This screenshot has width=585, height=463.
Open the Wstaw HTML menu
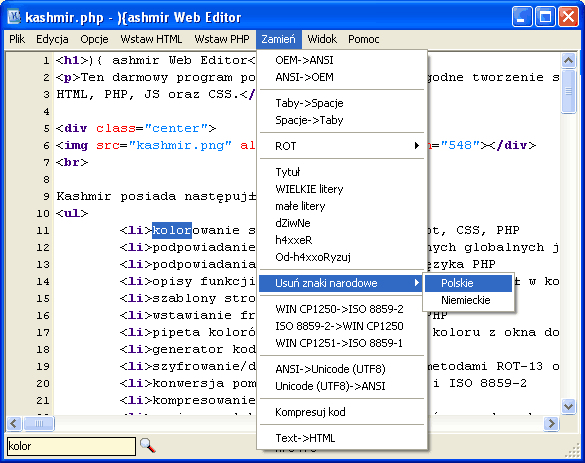(151, 39)
